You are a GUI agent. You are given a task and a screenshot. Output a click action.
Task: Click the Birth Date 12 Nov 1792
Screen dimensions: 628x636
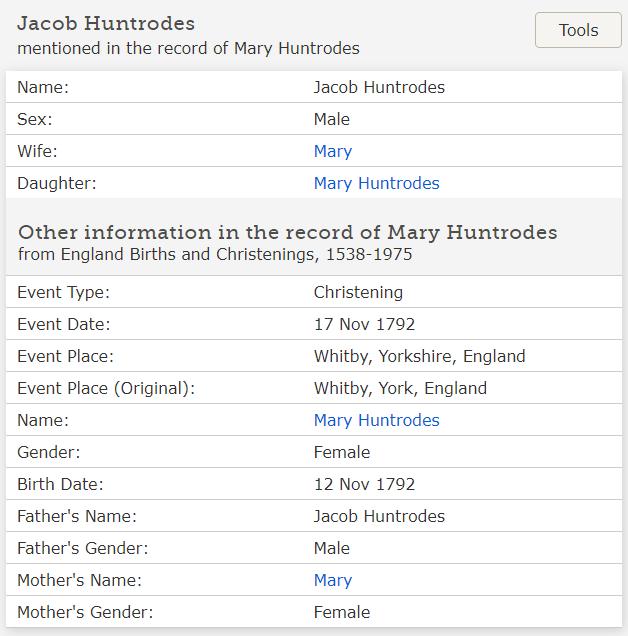click(x=364, y=484)
